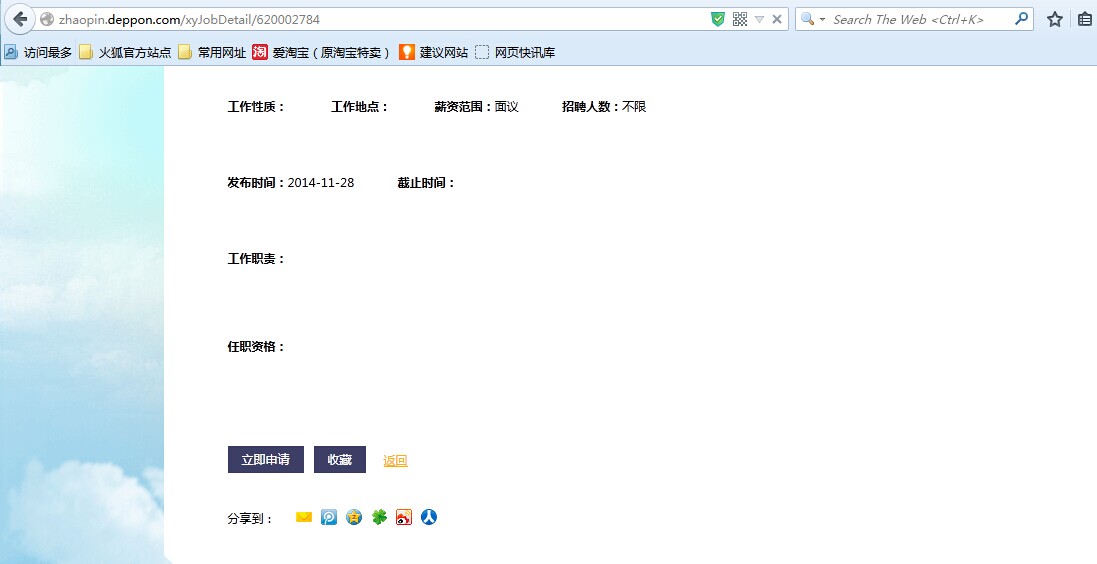Share to Sina Weibo red icon
The height and width of the screenshot is (564, 1097).
[x=404, y=517]
